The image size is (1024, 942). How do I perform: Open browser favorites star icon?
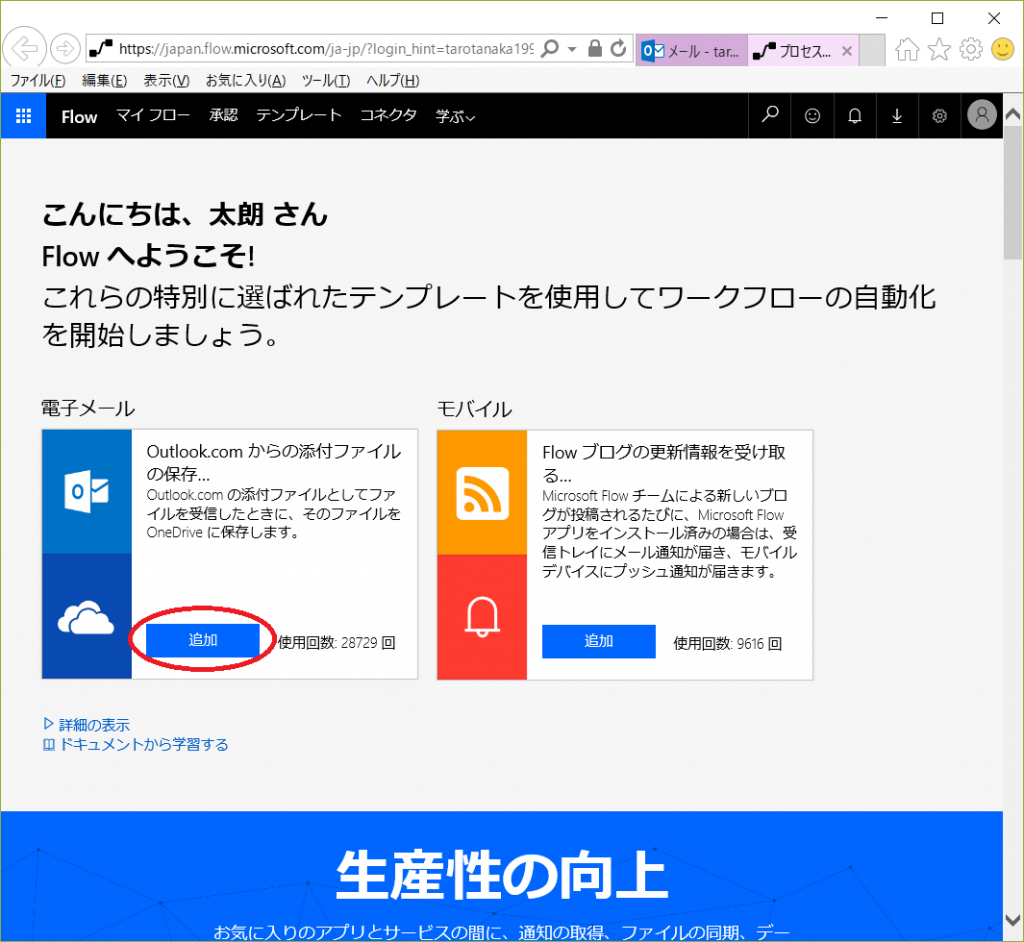coord(939,49)
